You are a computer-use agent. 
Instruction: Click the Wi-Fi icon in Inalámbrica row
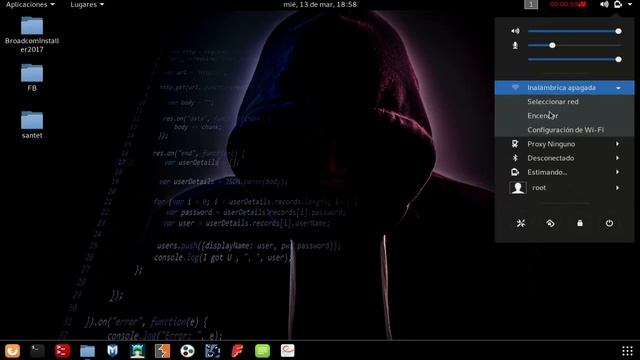pyautogui.click(x=516, y=88)
